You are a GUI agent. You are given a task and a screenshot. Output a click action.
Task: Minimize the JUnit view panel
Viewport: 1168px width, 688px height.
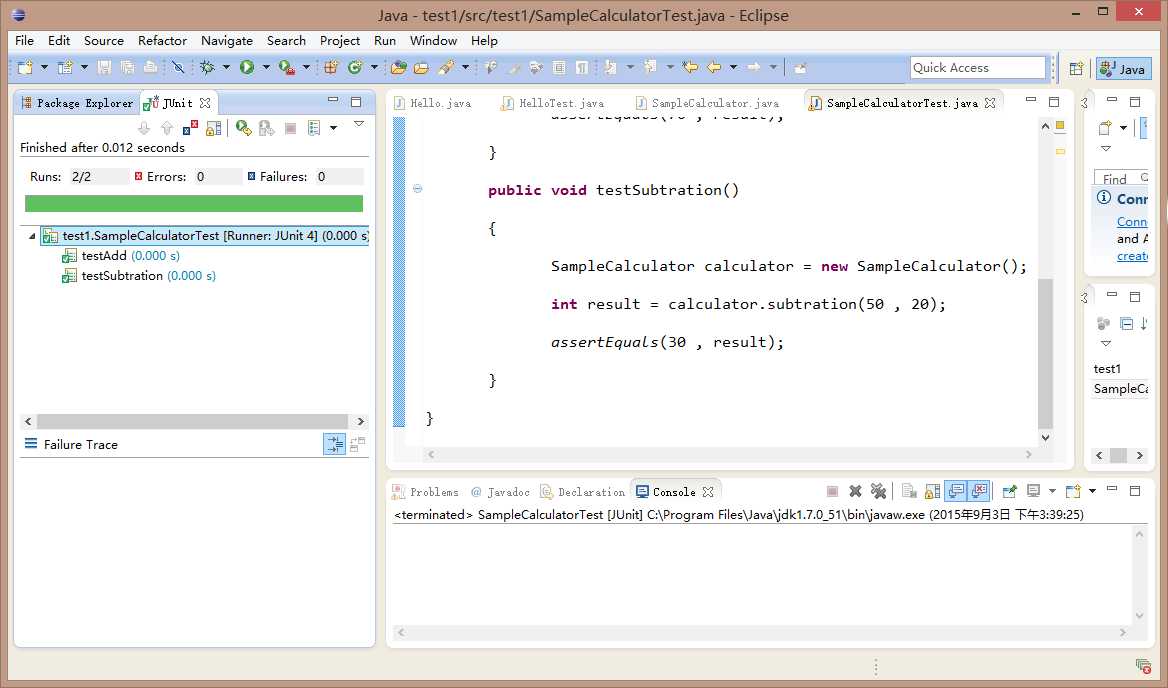(x=333, y=101)
